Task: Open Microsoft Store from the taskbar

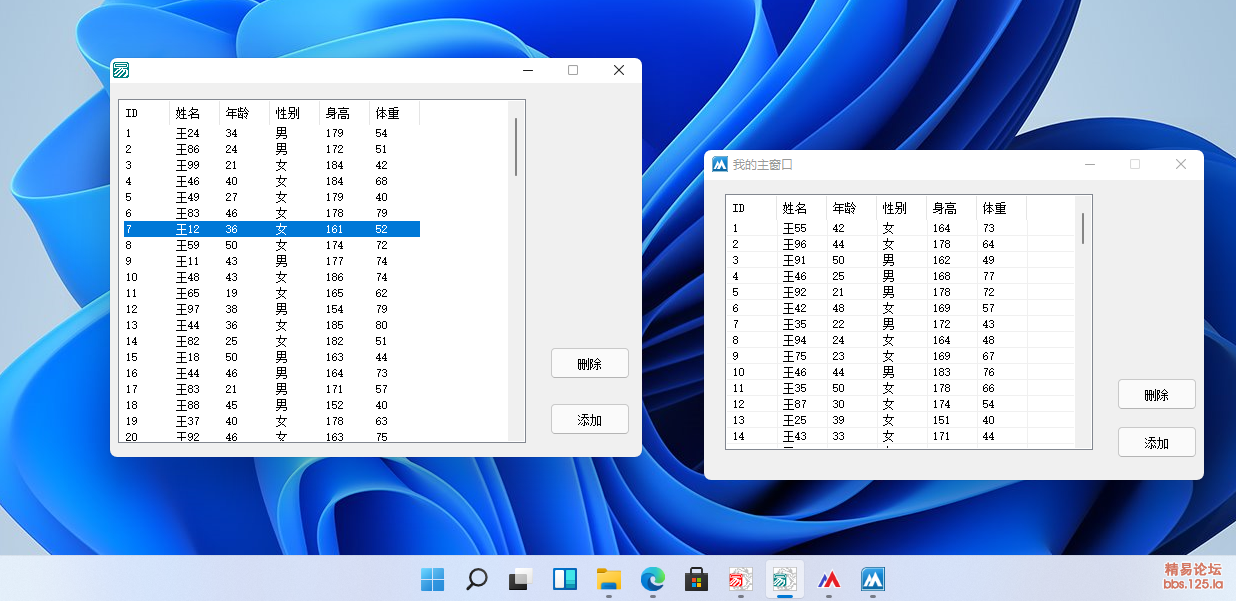Action: point(696,579)
